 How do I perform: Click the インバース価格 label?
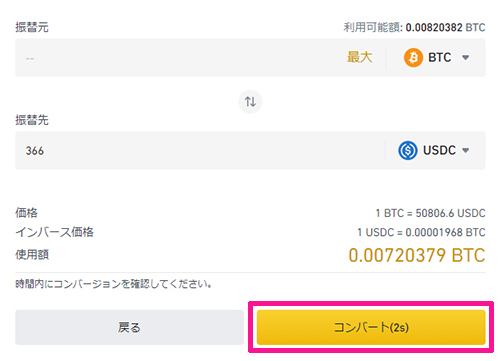coord(55,232)
